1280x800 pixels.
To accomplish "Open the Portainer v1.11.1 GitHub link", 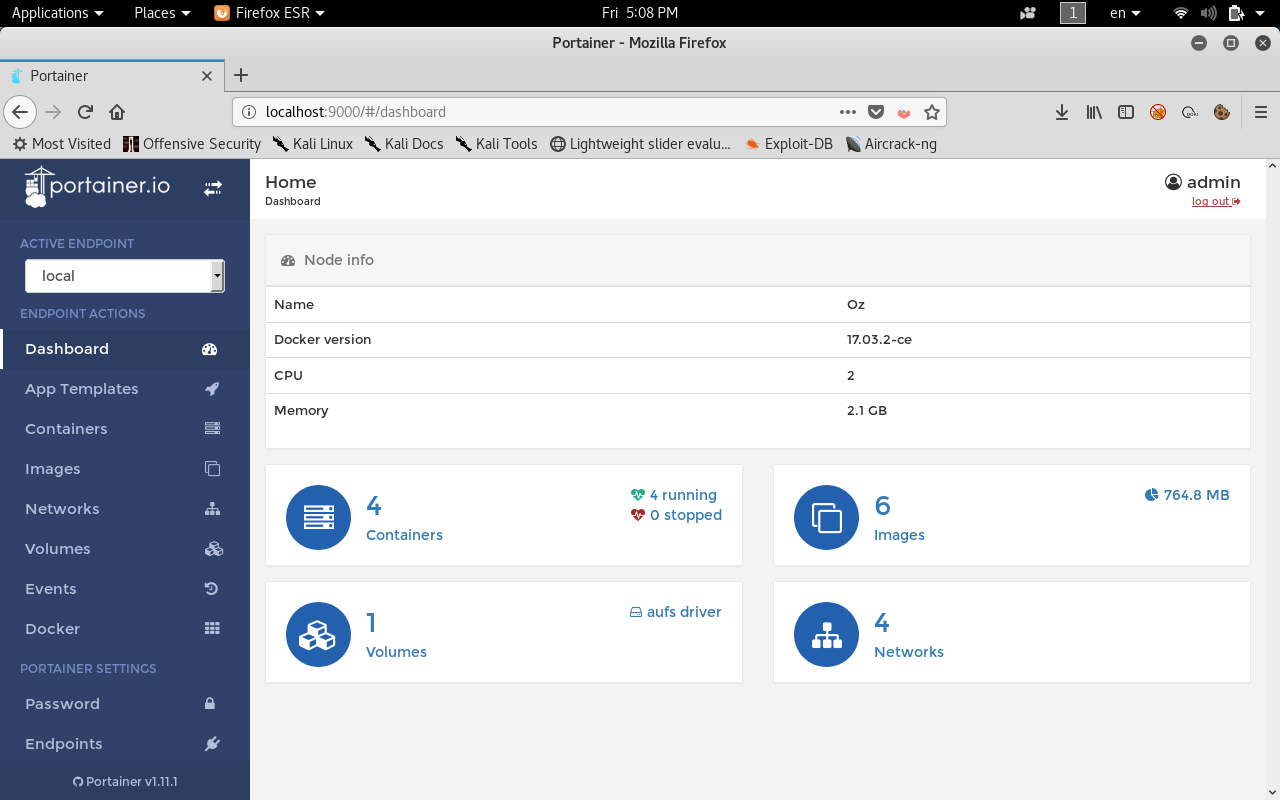I will coord(125,781).
